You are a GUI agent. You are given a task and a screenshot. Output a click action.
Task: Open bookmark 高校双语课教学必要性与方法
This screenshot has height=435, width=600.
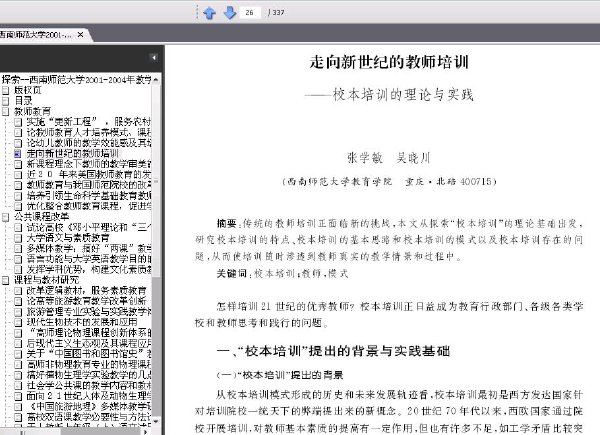[89, 417]
